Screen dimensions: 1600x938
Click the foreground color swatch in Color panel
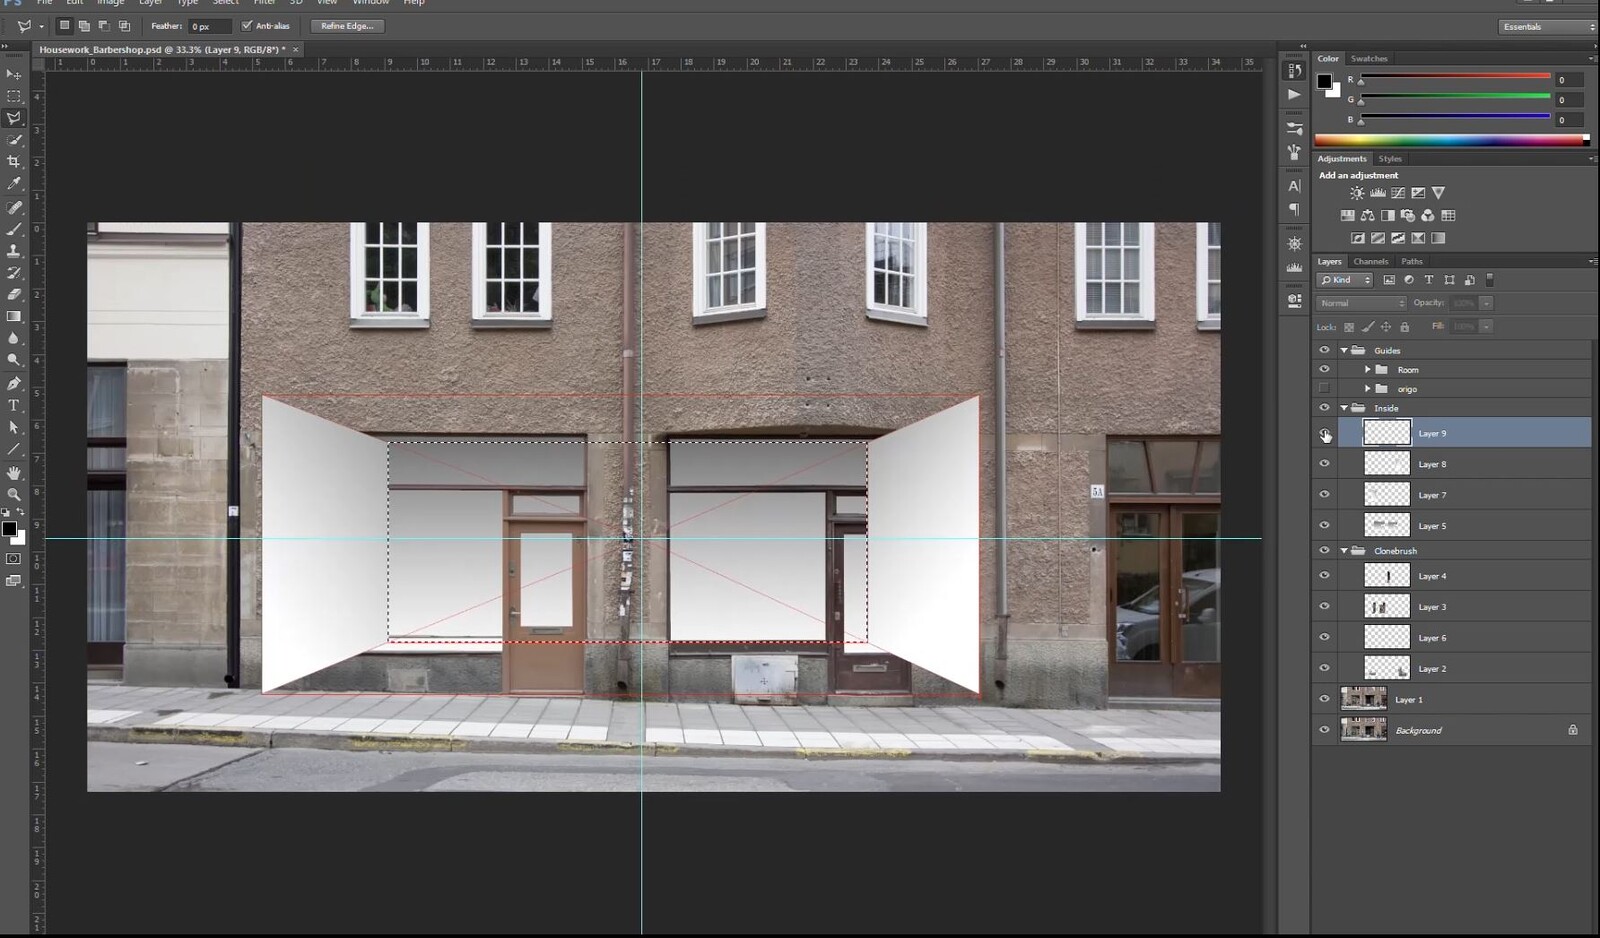click(x=1324, y=82)
